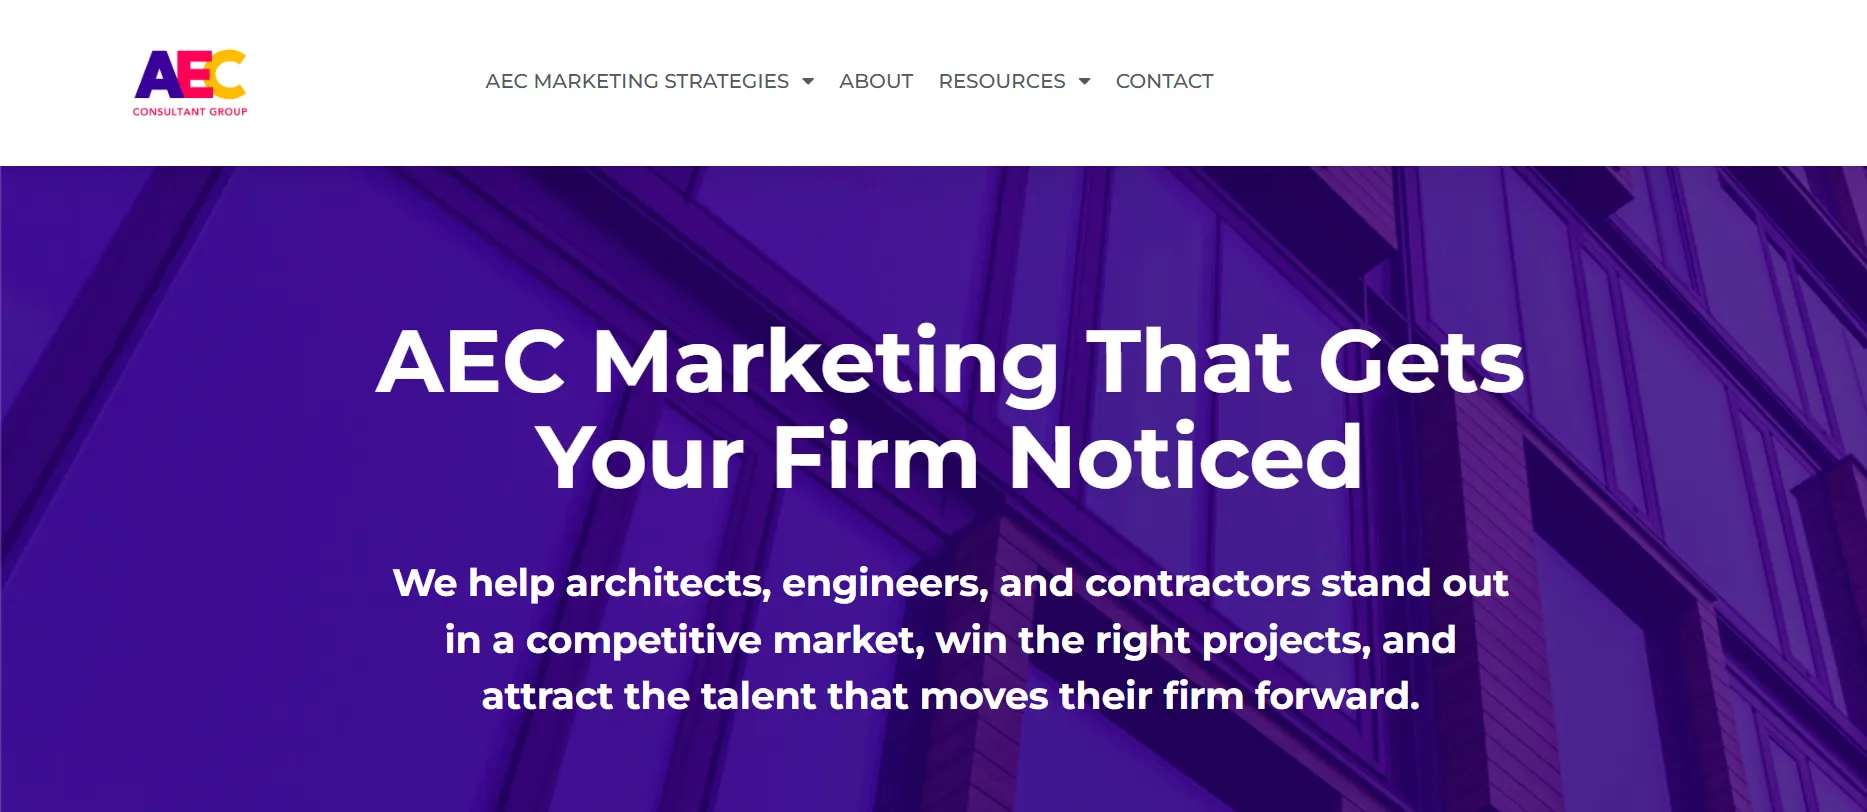Expand the Resources dropdown chevron
The image size is (1867, 812).
pyautogui.click(x=1084, y=82)
